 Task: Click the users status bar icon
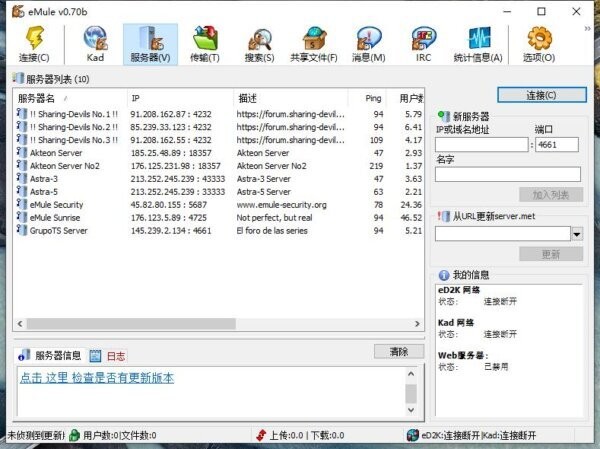(75, 435)
